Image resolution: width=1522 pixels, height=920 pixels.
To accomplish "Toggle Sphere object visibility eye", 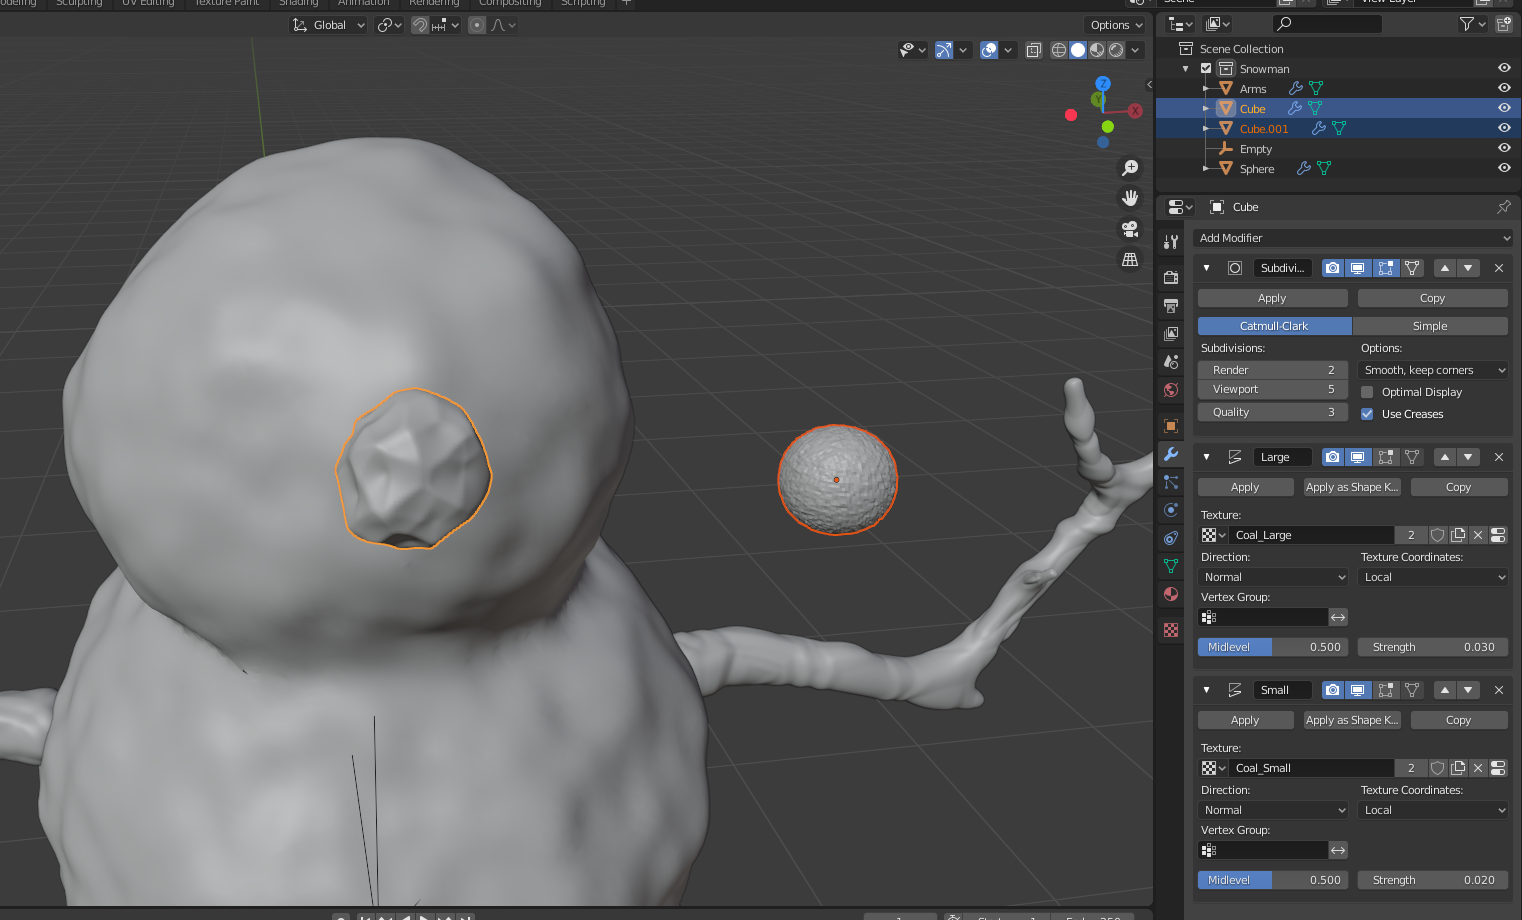I will click(x=1504, y=168).
